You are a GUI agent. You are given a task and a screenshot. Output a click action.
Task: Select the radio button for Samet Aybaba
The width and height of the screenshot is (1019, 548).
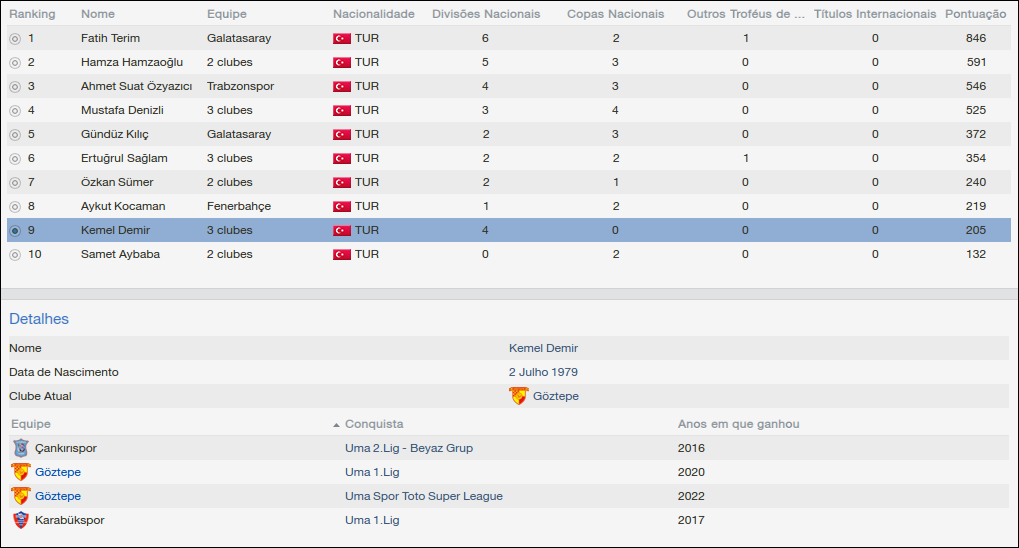point(15,254)
